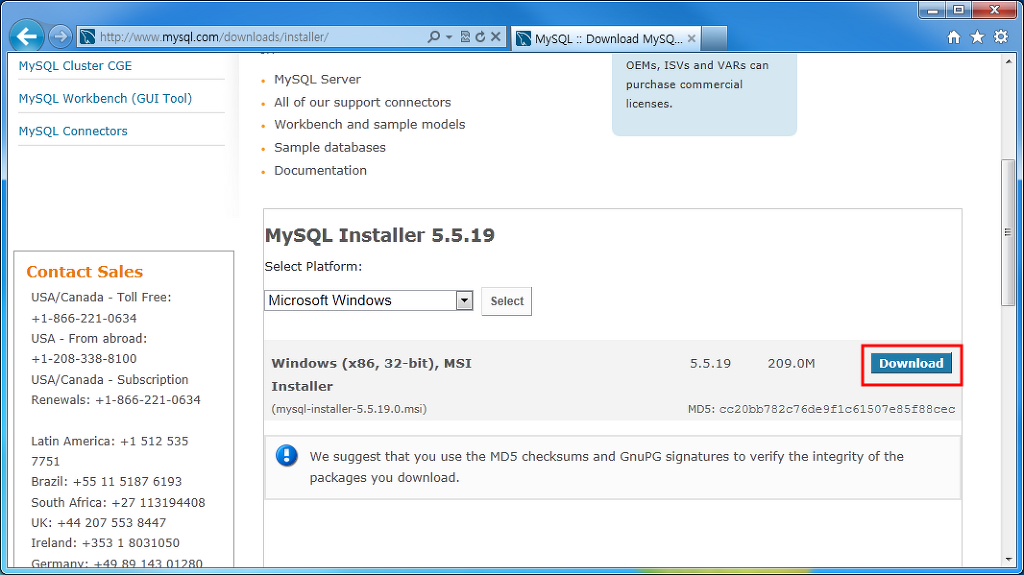Click the 'MySQL Server' list item
Image resolution: width=1024 pixels, height=575 pixels.
[x=317, y=79]
